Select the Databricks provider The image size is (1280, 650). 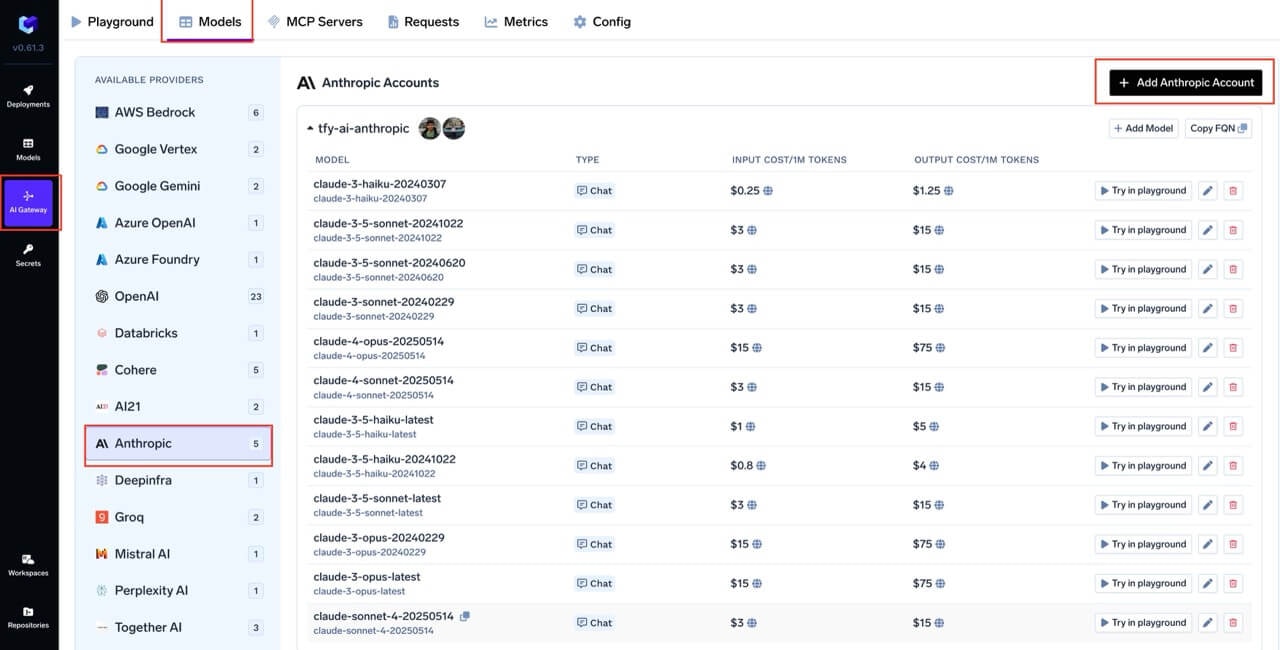tap(179, 333)
